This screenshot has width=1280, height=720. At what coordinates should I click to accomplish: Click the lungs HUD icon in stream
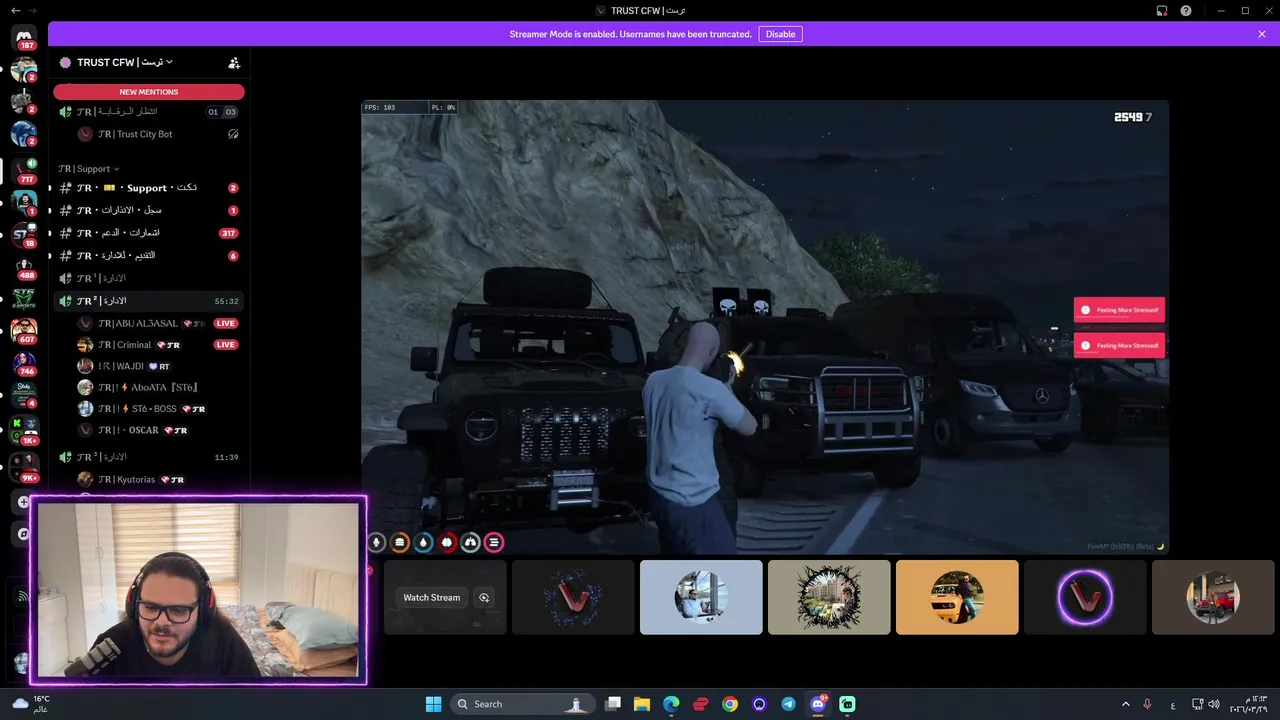470,542
